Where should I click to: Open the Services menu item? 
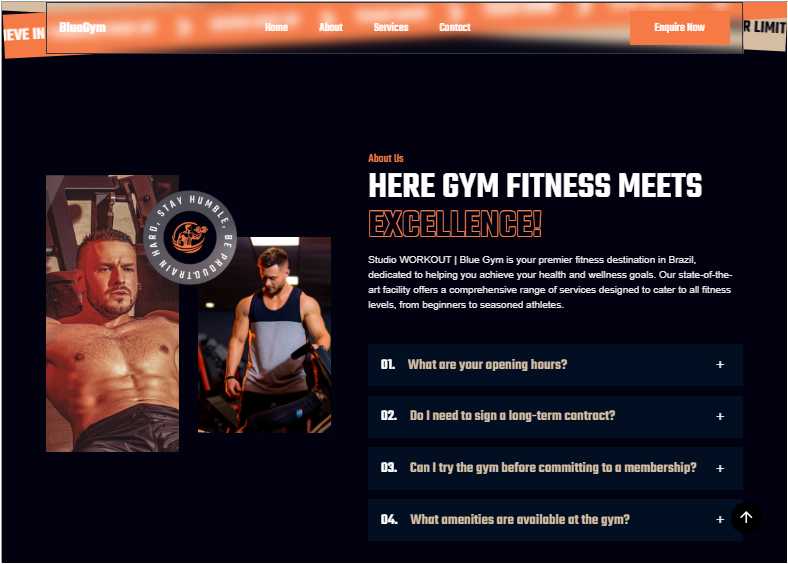pyautogui.click(x=390, y=27)
